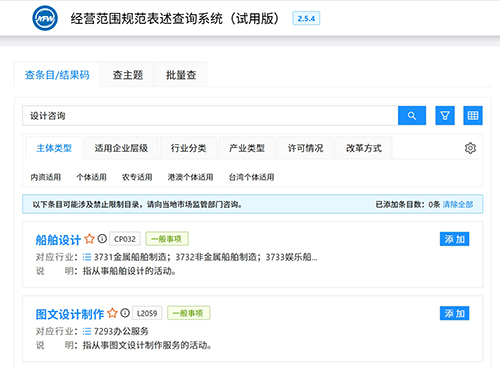Screen dimensions: 500x369
Task: Favorite 船舶设计 with the star icon
Action: coord(89,239)
